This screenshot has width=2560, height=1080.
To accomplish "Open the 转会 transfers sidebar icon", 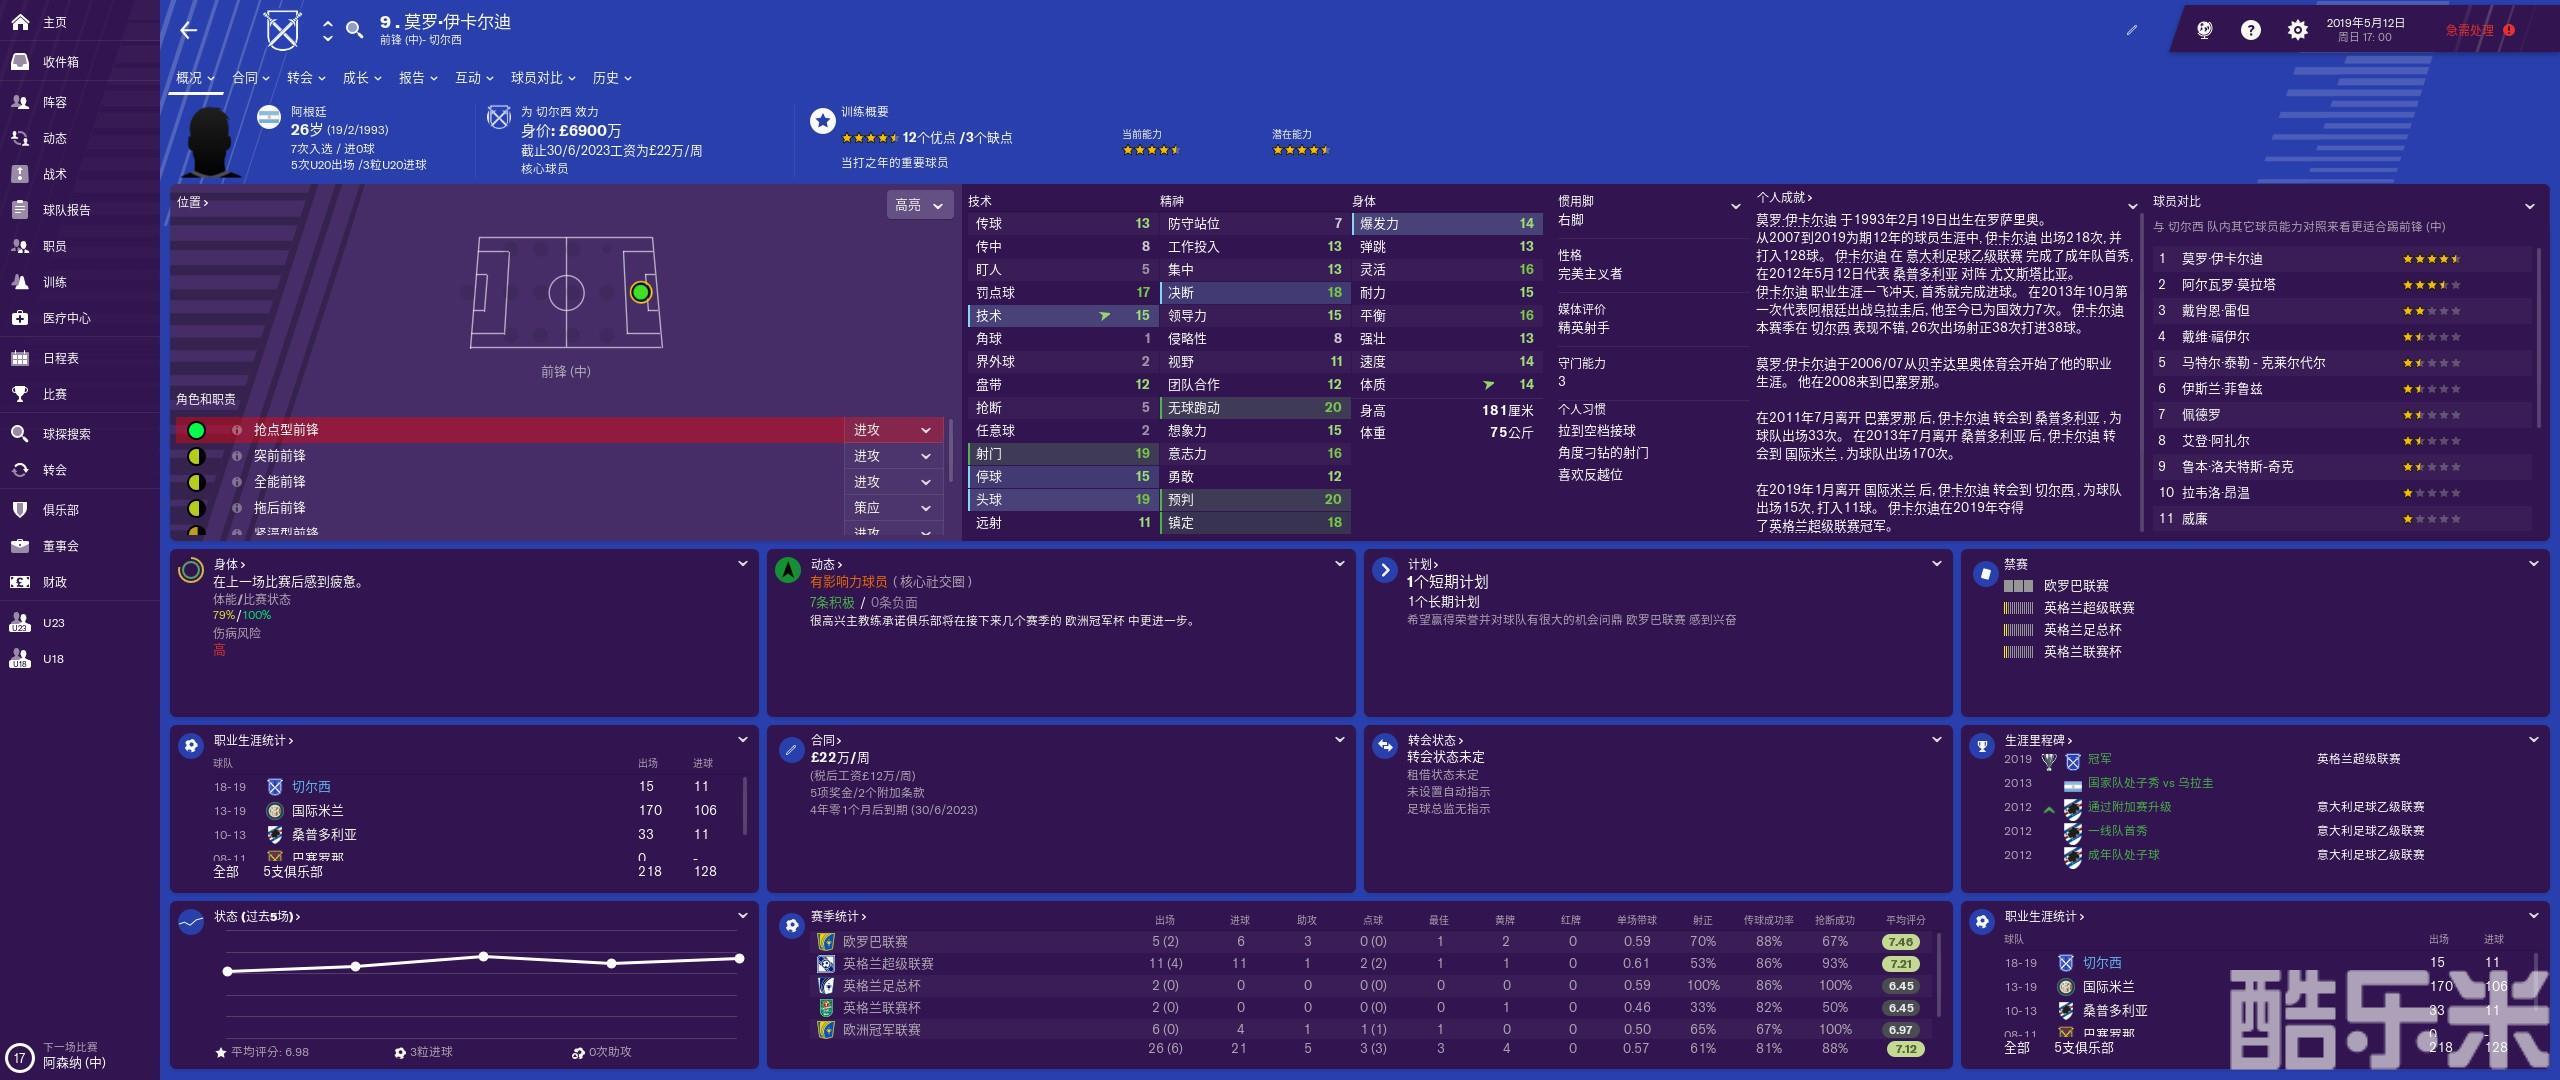I will click(x=20, y=470).
